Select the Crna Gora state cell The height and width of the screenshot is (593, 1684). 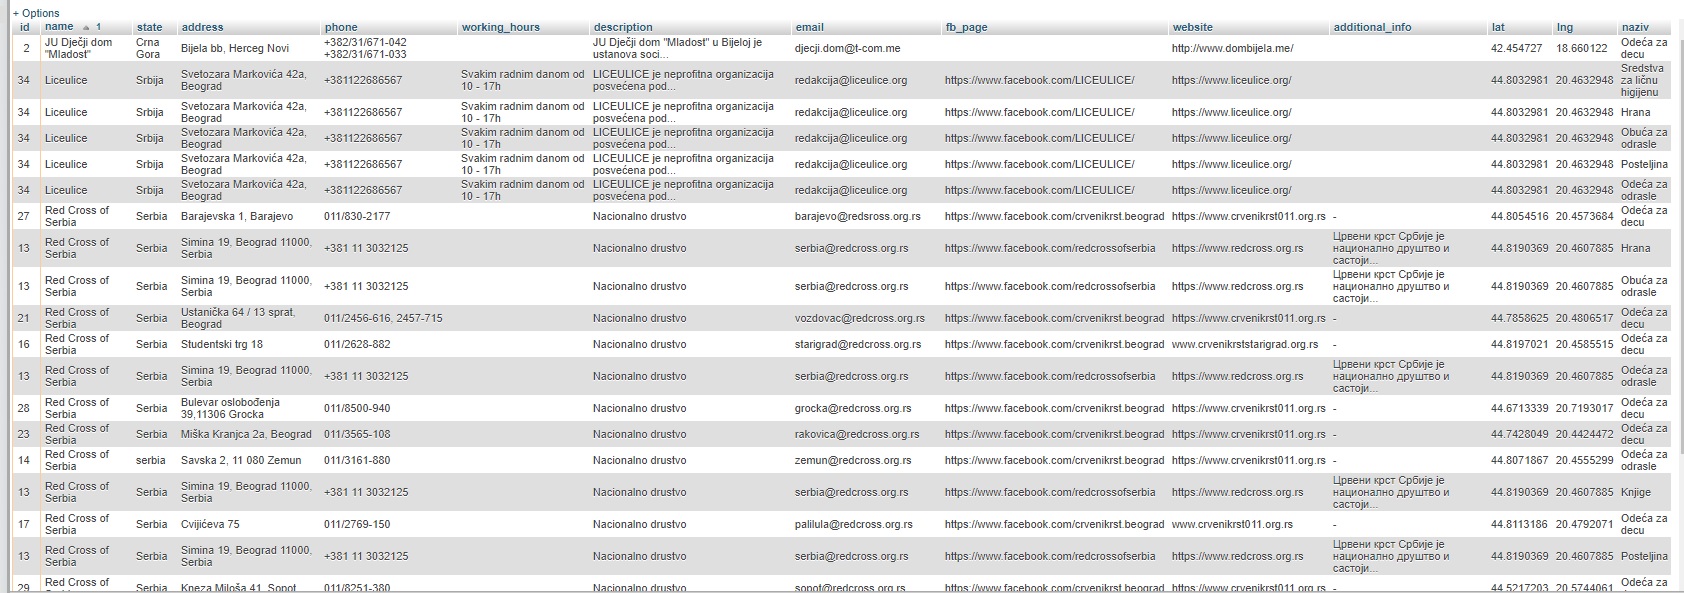(148, 48)
